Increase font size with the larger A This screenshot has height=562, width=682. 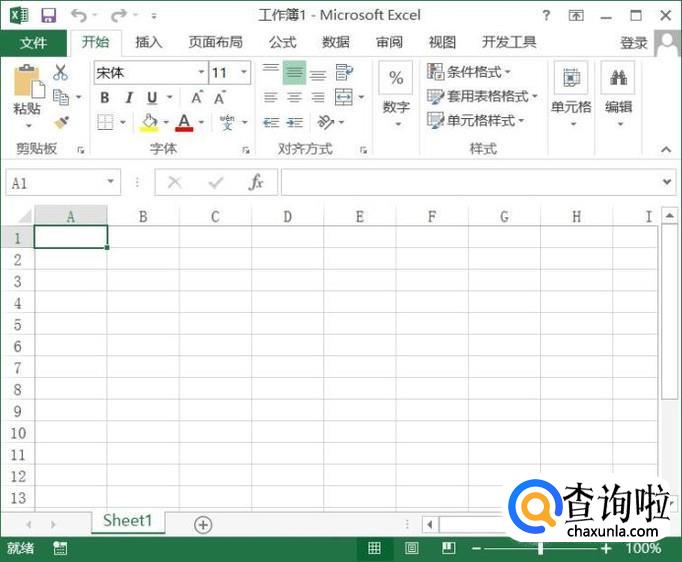(x=197, y=97)
